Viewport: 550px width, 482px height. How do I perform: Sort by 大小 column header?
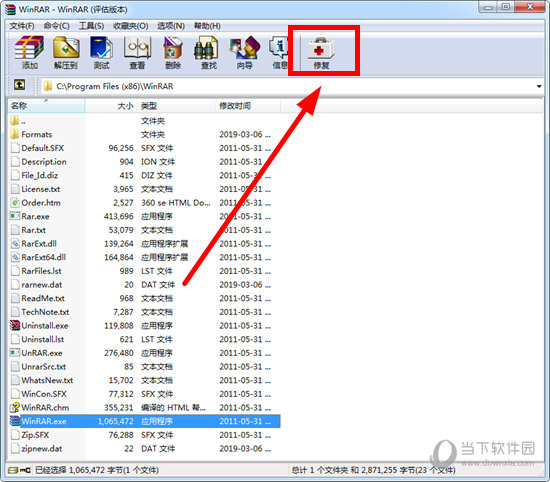click(x=111, y=106)
